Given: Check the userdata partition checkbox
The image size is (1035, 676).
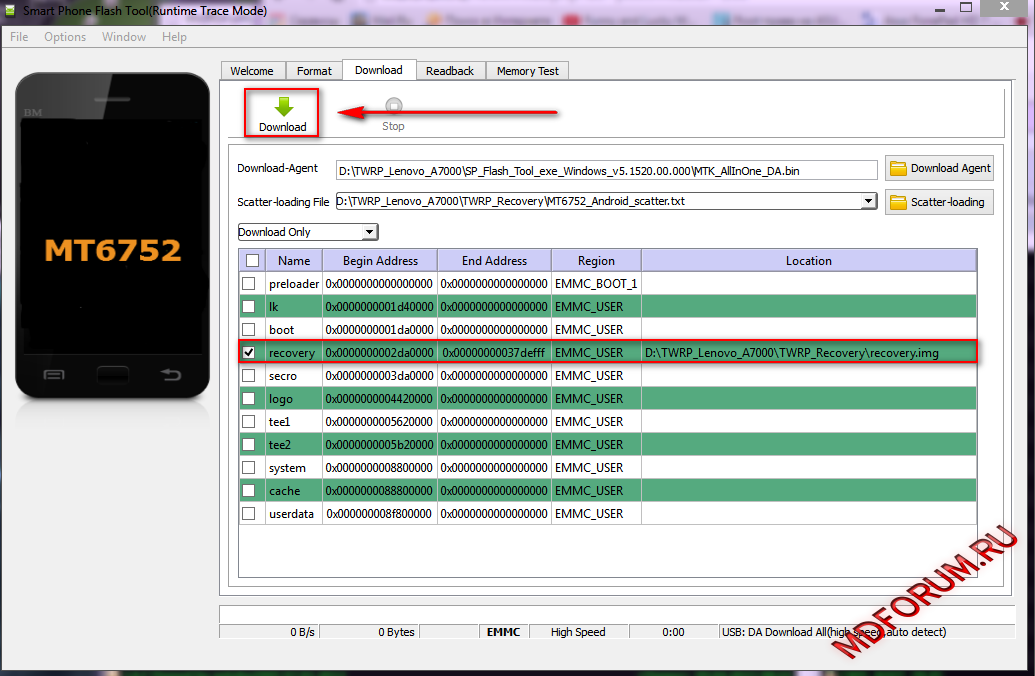Looking at the screenshot, I should pyautogui.click(x=249, y=514).
